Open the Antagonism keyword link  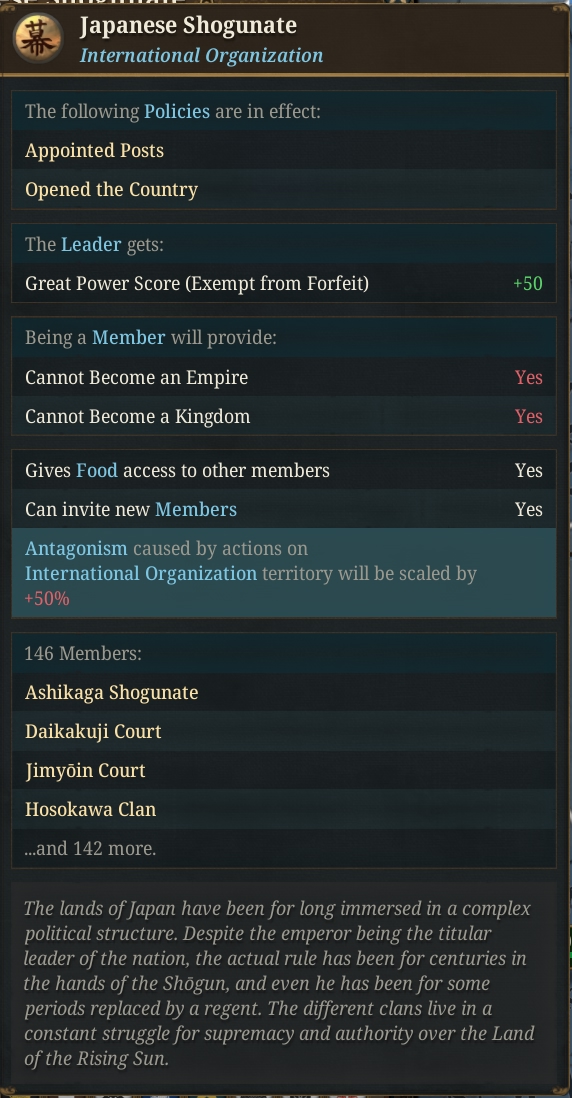pos(76,548)
